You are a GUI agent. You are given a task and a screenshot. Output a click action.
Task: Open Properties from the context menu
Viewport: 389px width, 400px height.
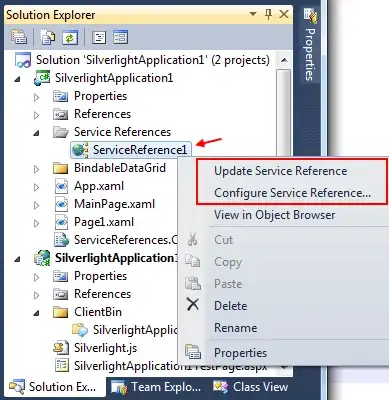click(240, 353)
